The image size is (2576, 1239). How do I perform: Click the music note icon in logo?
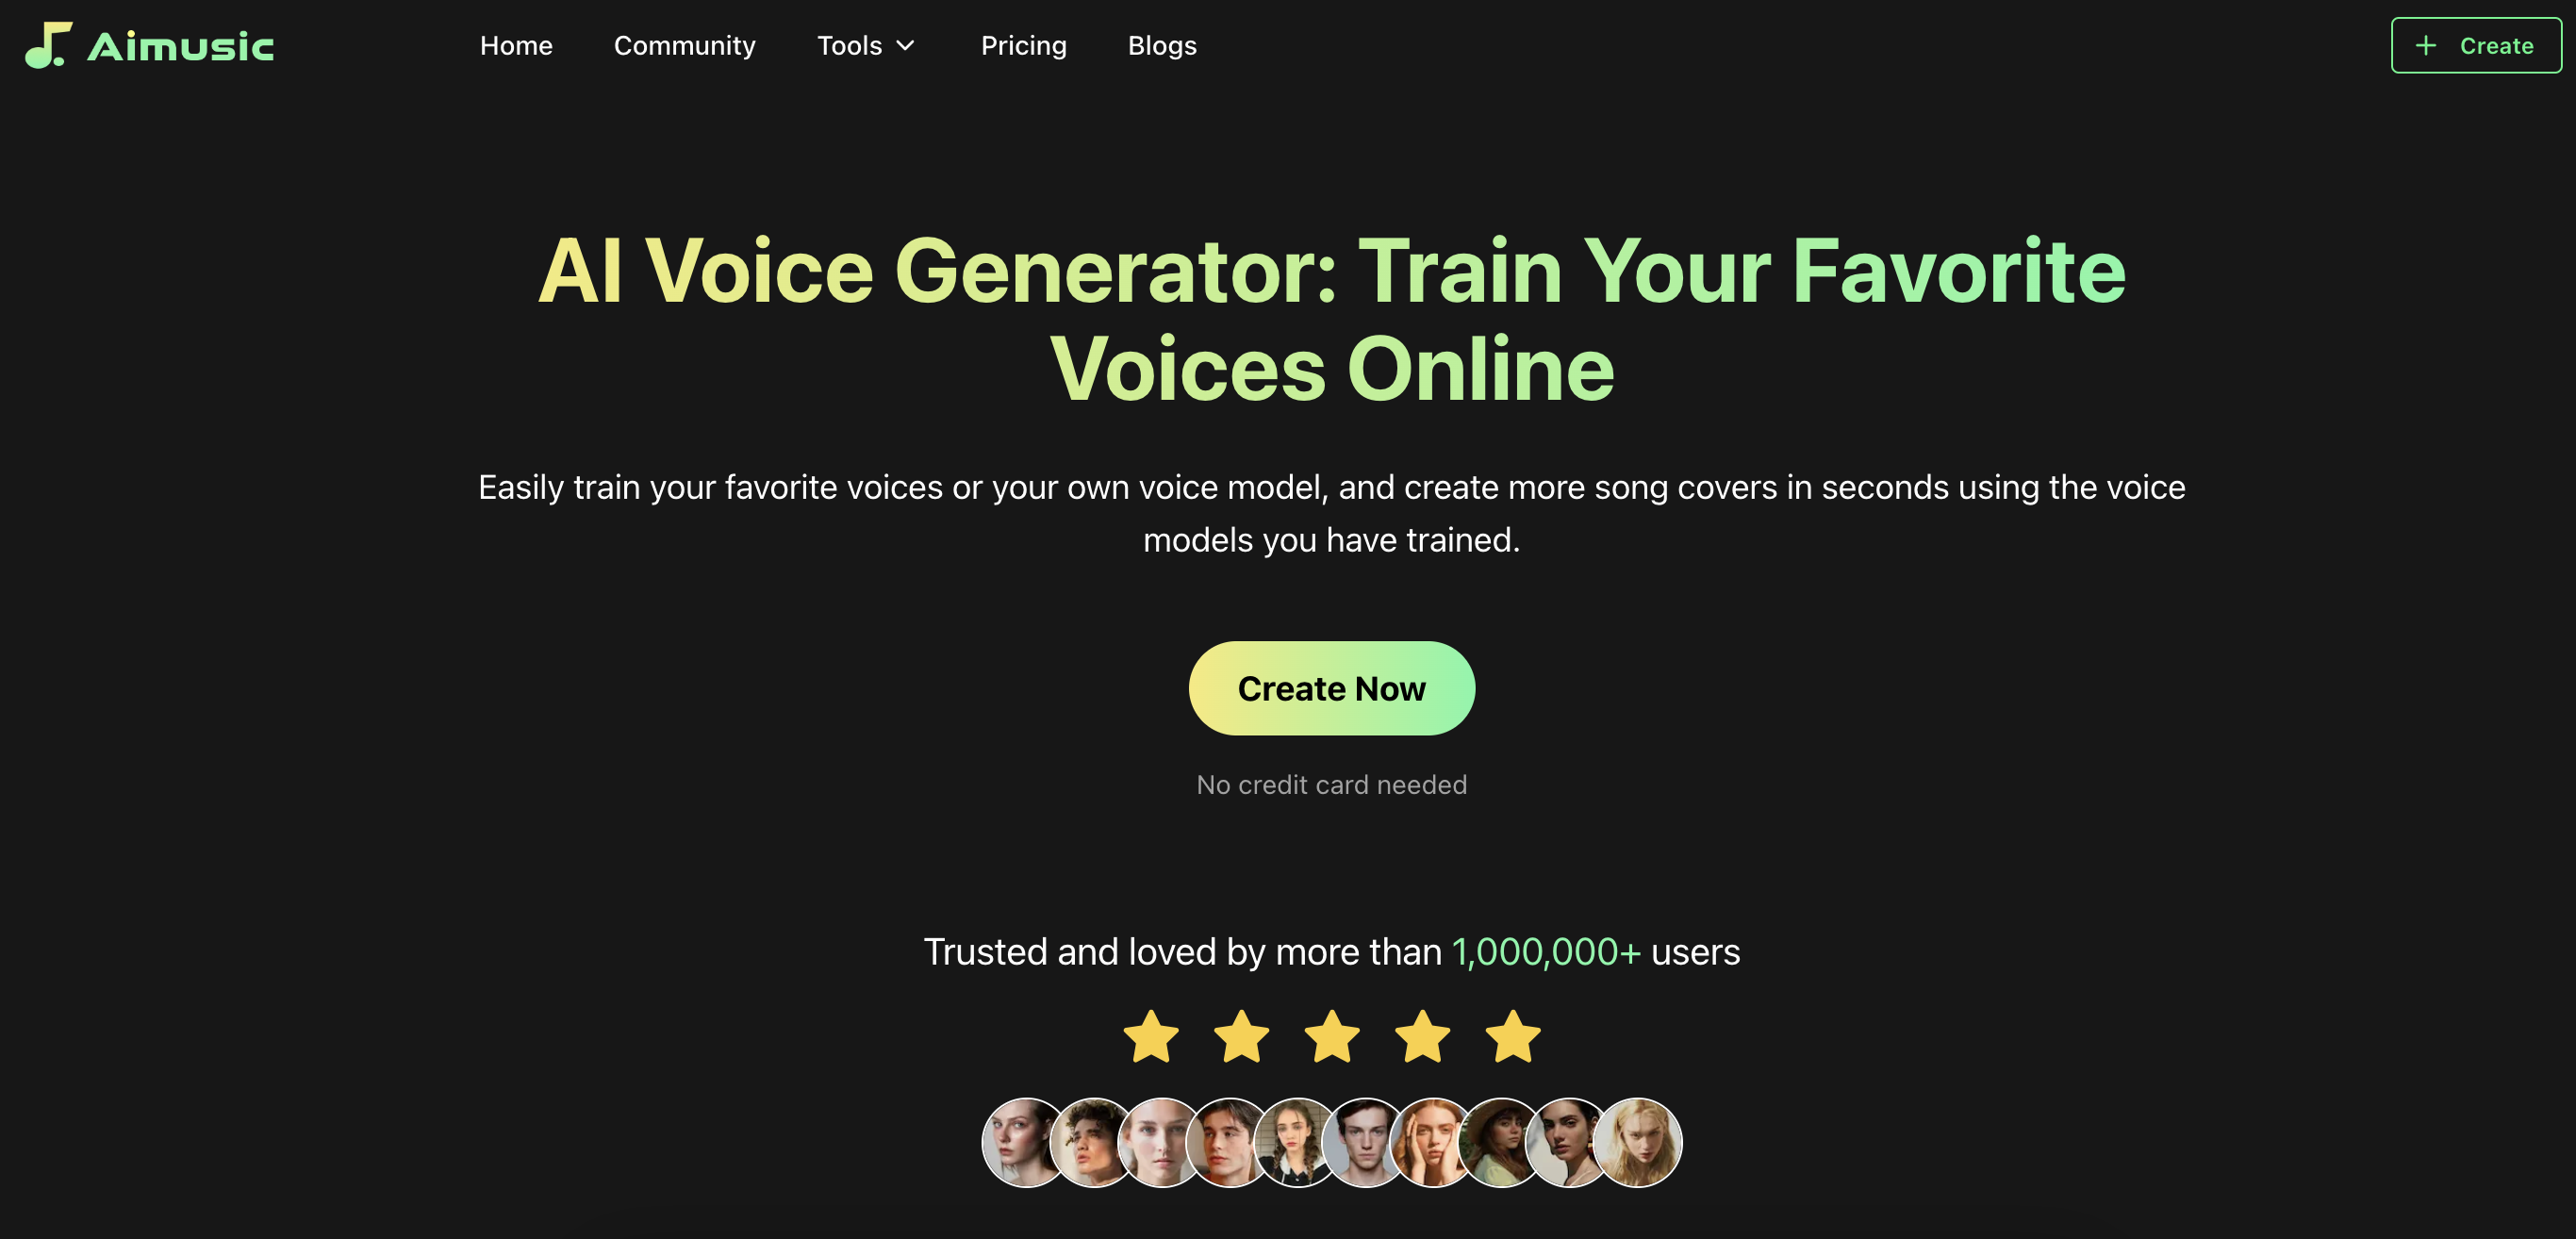pos(46,42)
